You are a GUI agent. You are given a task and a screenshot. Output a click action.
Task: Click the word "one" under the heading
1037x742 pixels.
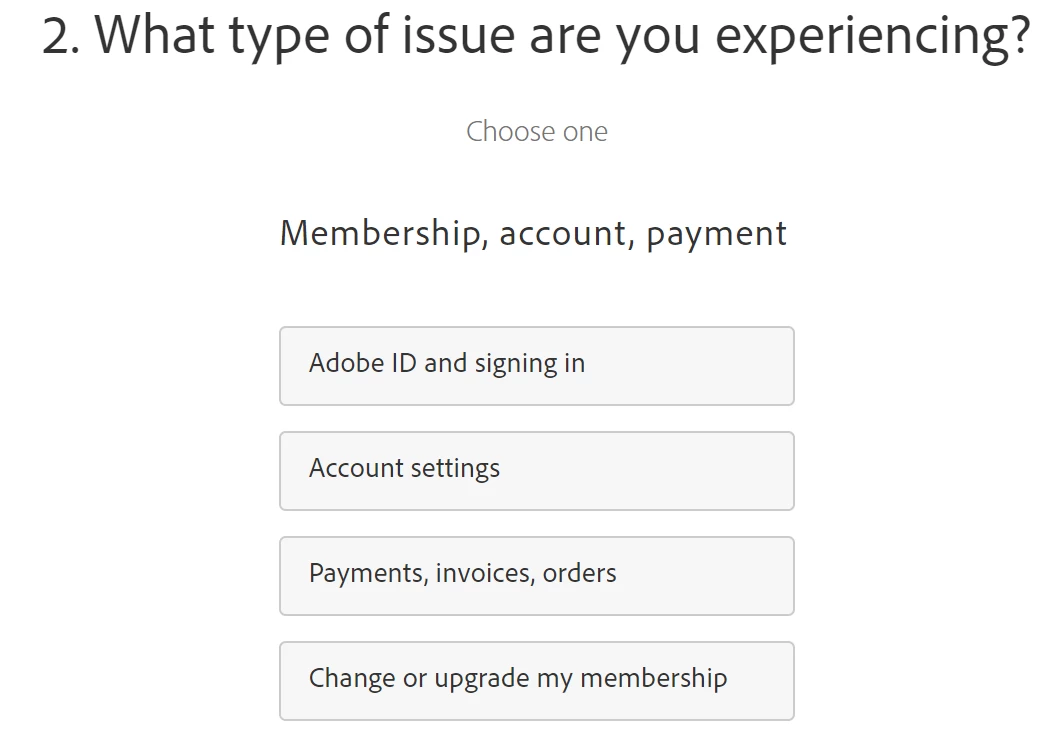(584, 132)
